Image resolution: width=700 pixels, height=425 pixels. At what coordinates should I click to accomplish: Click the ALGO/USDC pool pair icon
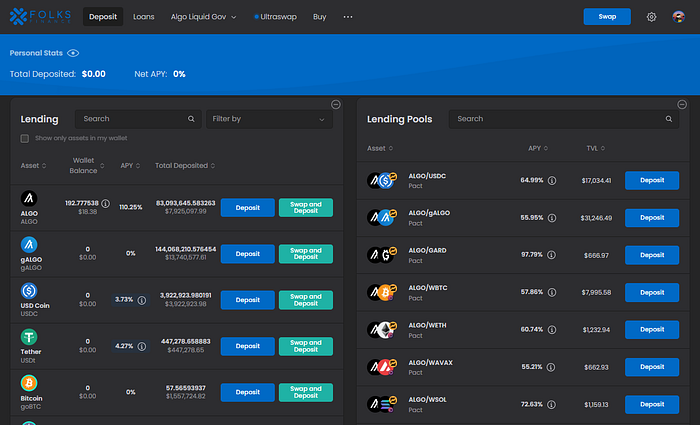pyautogui.click(x=382, y=180)
